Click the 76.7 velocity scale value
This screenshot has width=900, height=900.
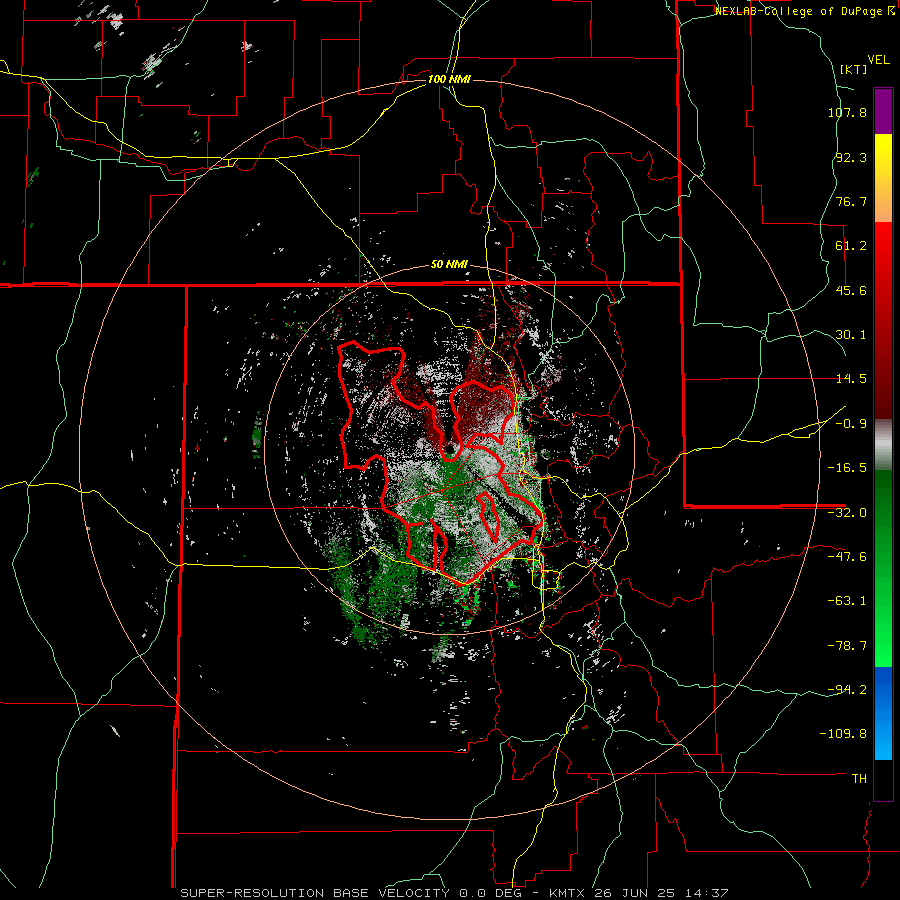[851, 201]
